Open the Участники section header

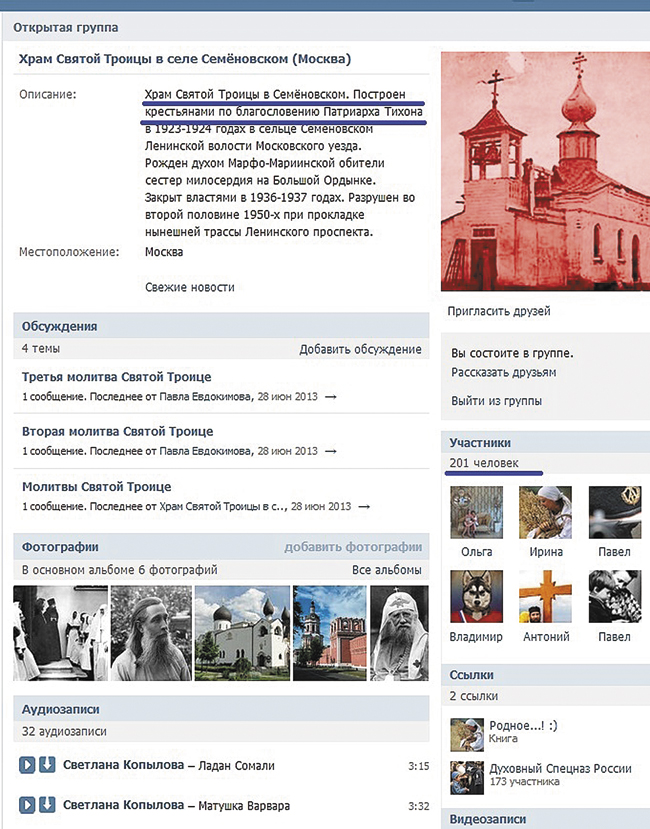[x=480, y=443]
